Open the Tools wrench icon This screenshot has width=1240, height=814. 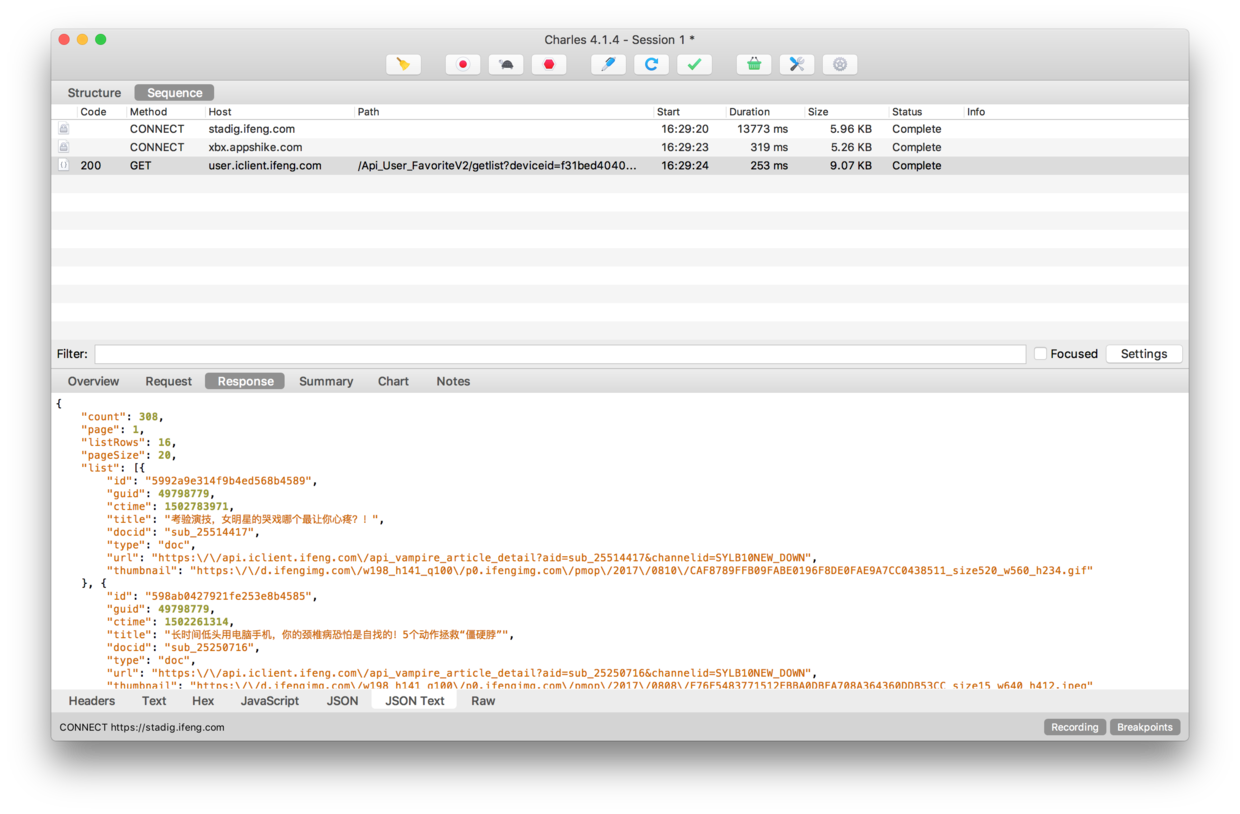point(797,64)
